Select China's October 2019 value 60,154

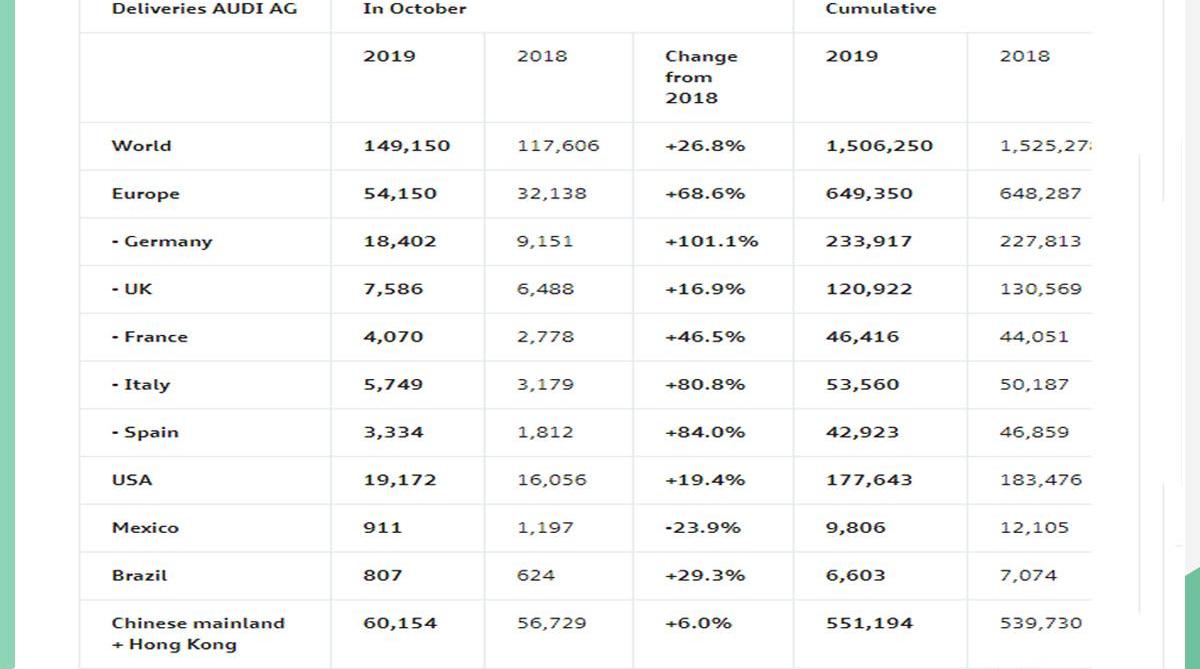(x=400, y=623)
